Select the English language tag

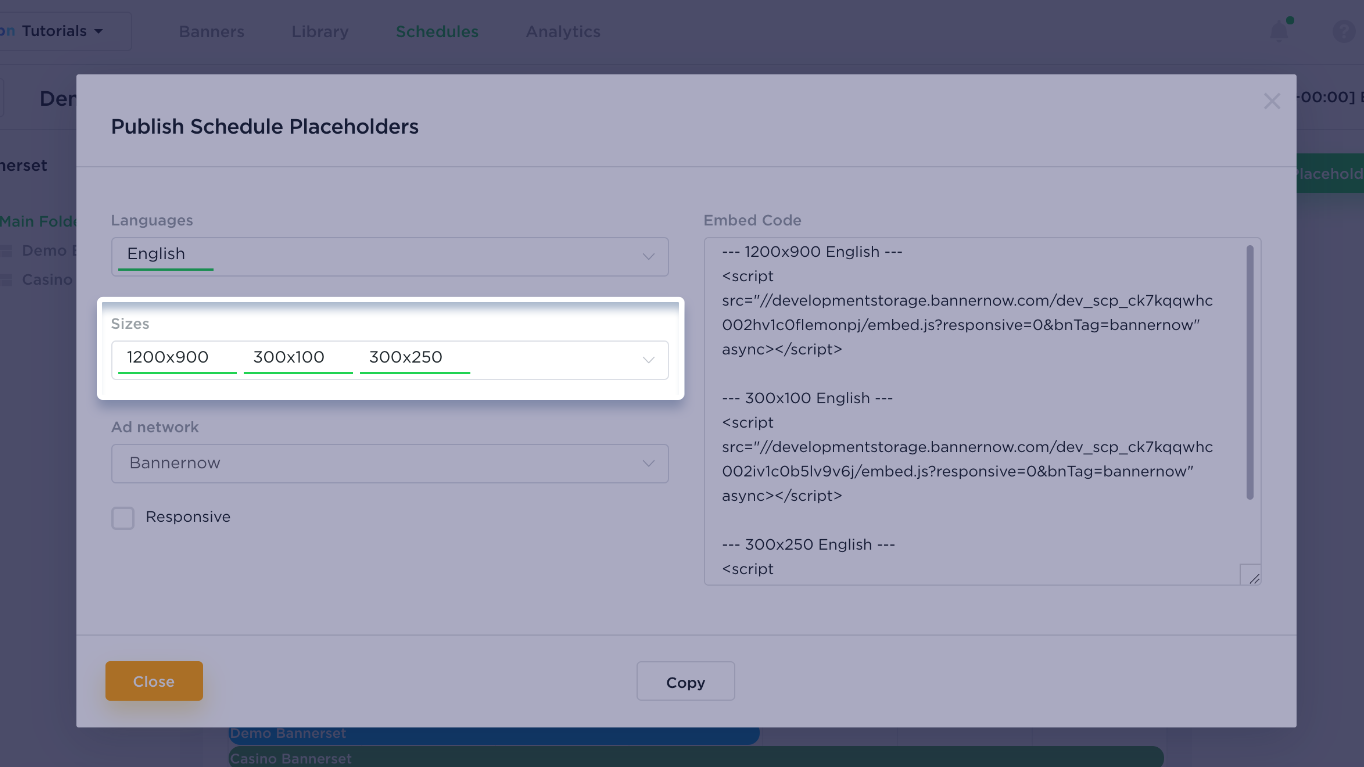tap(165, 255)
